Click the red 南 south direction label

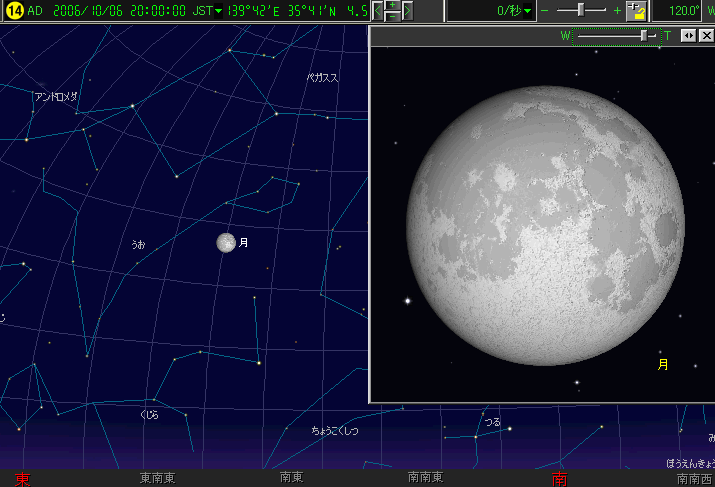tap(561, 479)
